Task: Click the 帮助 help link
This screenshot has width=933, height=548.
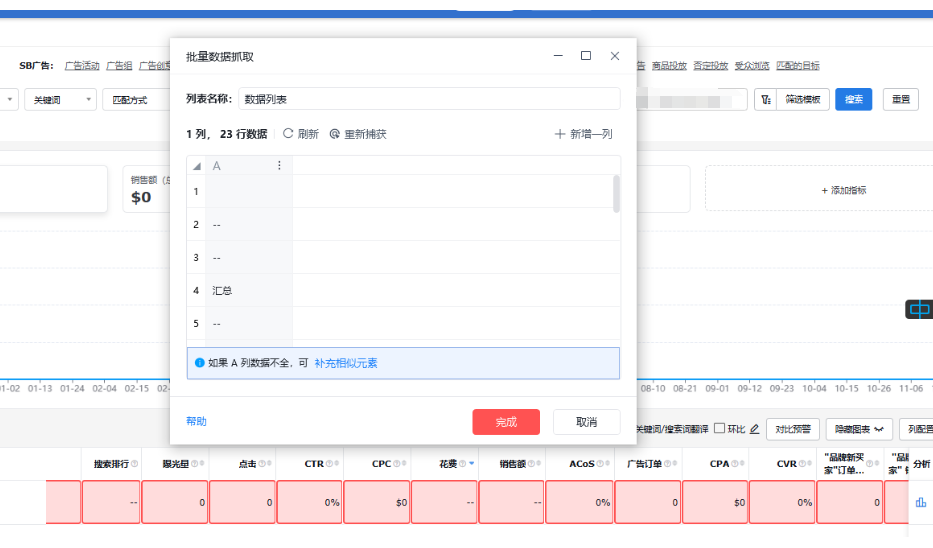Action: [196, 421]
